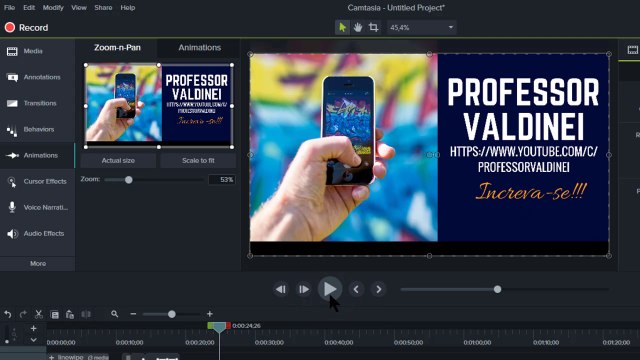Open the Help menu

(x=128, y=8)
